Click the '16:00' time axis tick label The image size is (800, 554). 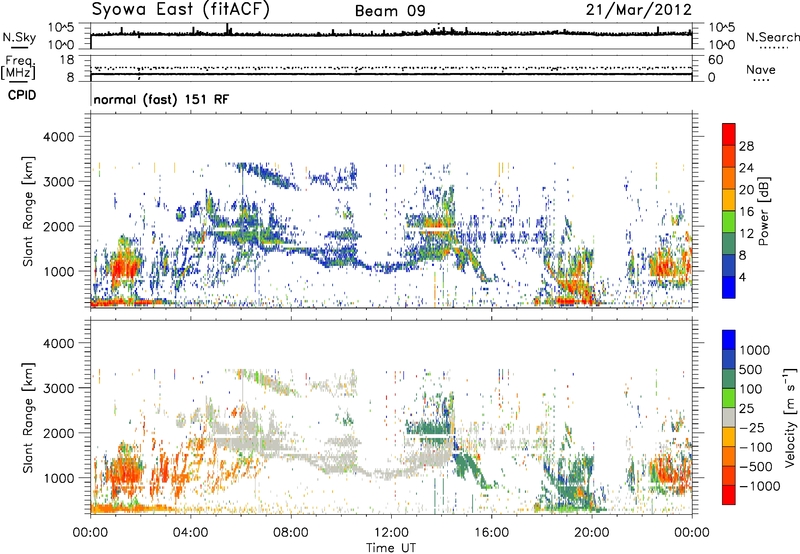[x=491, y=533]
